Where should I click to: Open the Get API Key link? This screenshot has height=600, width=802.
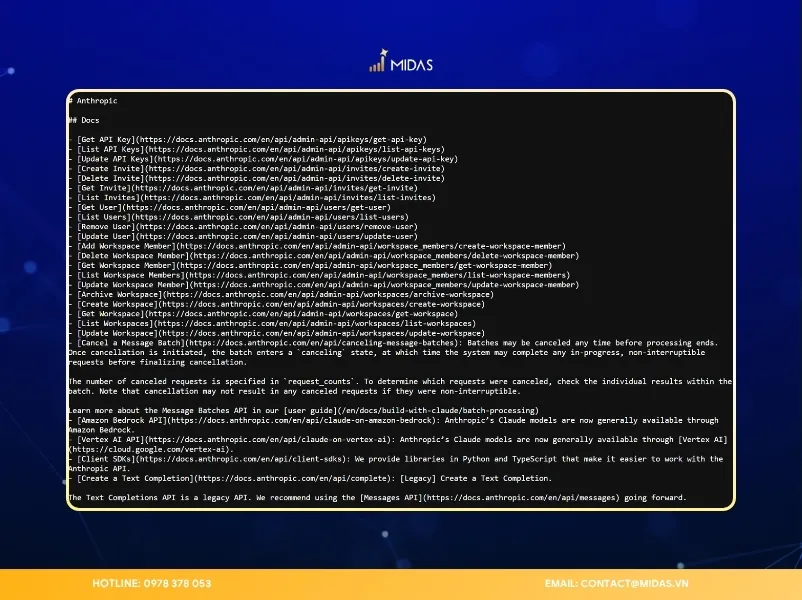tap(106, 139)
